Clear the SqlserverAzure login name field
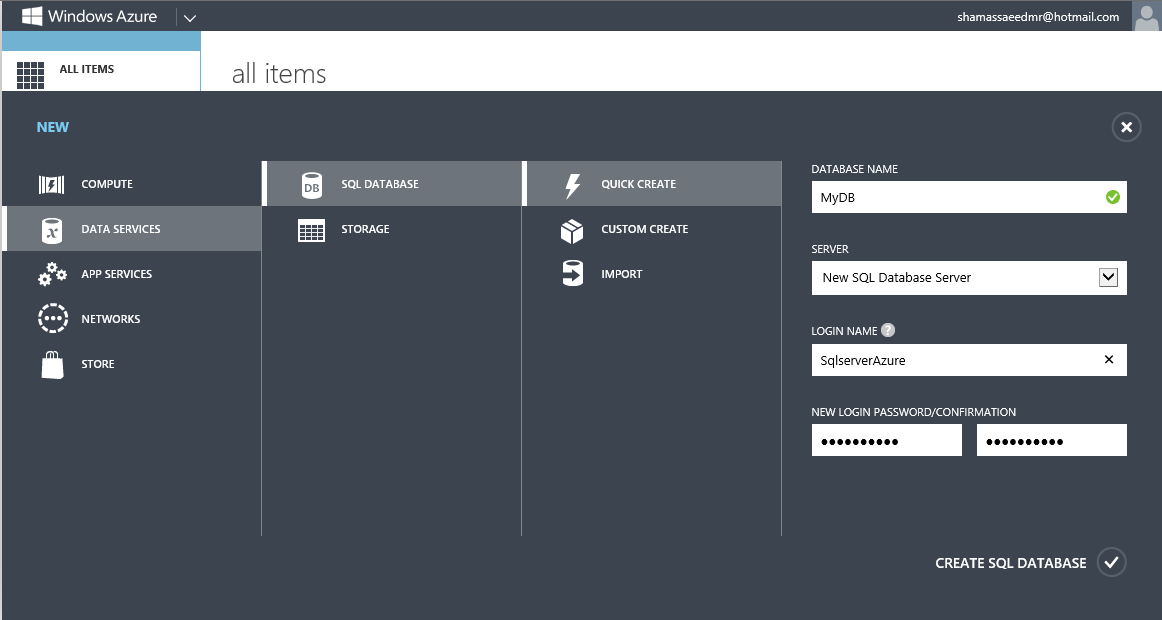Image resolution: width=1162 pixels, height=620 pixels. click(x=1108, y=359)
